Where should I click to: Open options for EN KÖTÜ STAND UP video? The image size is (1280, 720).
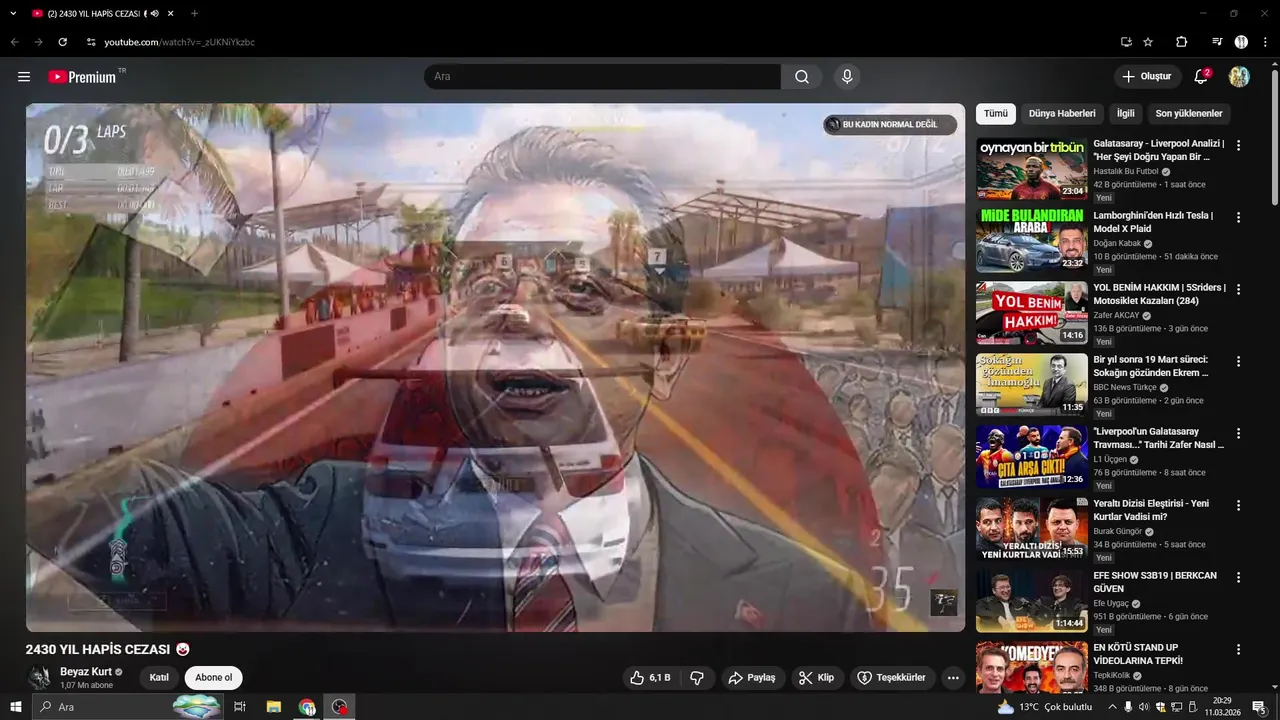tap(1239, 649)
